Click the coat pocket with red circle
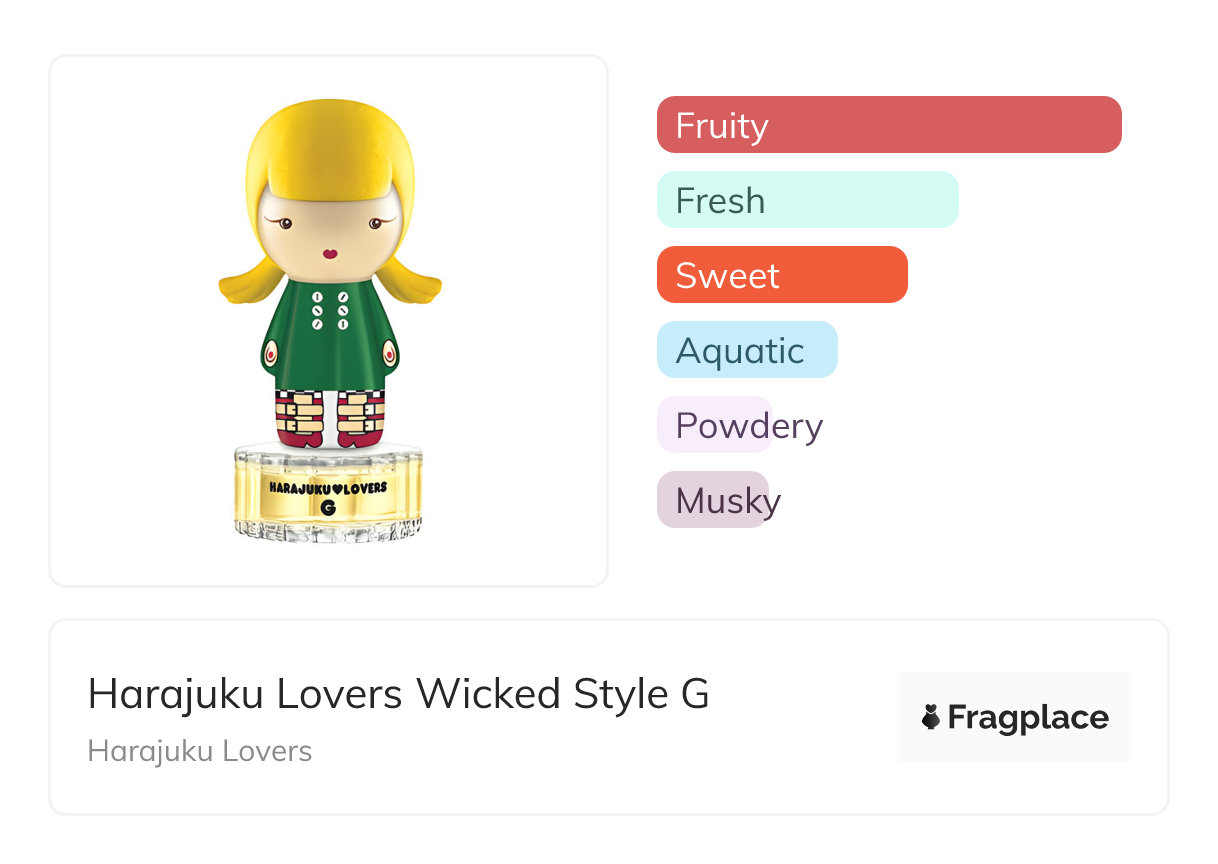1218x864 pixels. [x=270, y=353]
